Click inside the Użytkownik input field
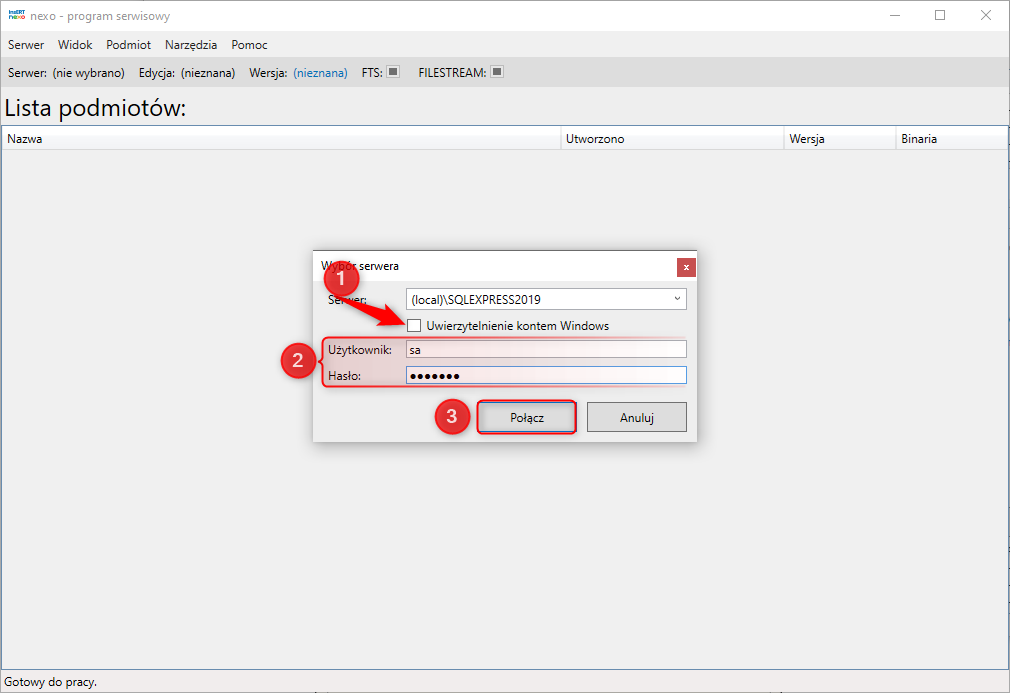The height and width of the screenshot is (693, 1010). pyautogui.click(x=546, y=350)
